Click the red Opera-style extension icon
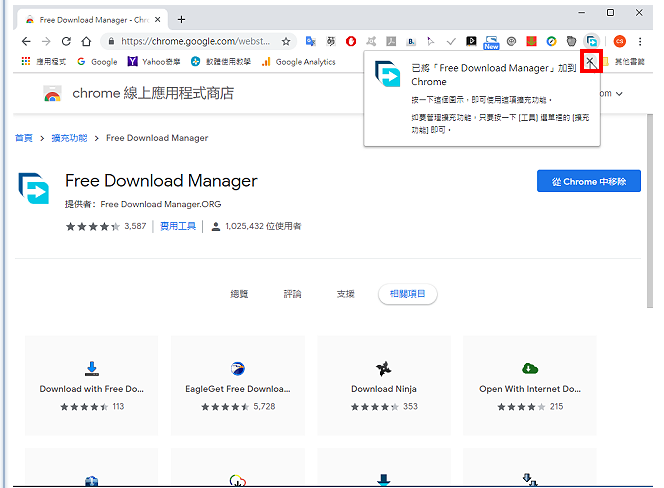 tap(351, 41)
